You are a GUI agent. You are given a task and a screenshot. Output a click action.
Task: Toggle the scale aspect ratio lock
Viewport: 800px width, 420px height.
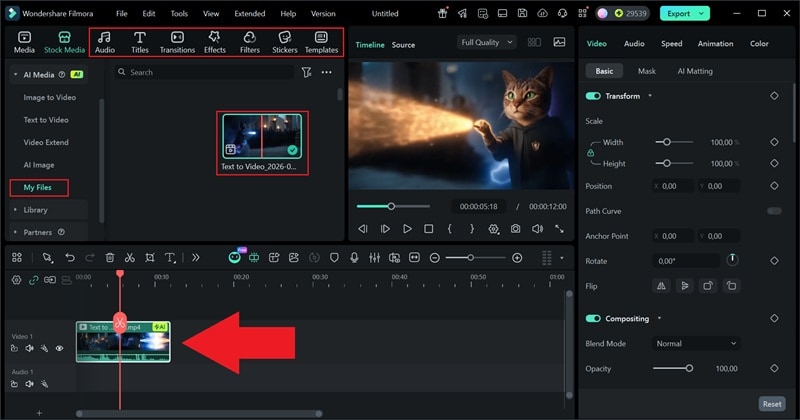[x=590, y=153]
